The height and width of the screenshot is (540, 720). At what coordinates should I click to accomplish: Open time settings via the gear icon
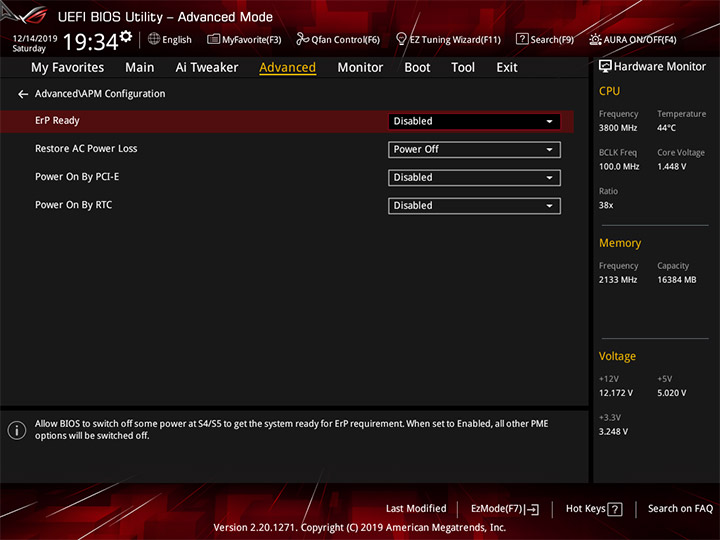click(x=125, y=37)
